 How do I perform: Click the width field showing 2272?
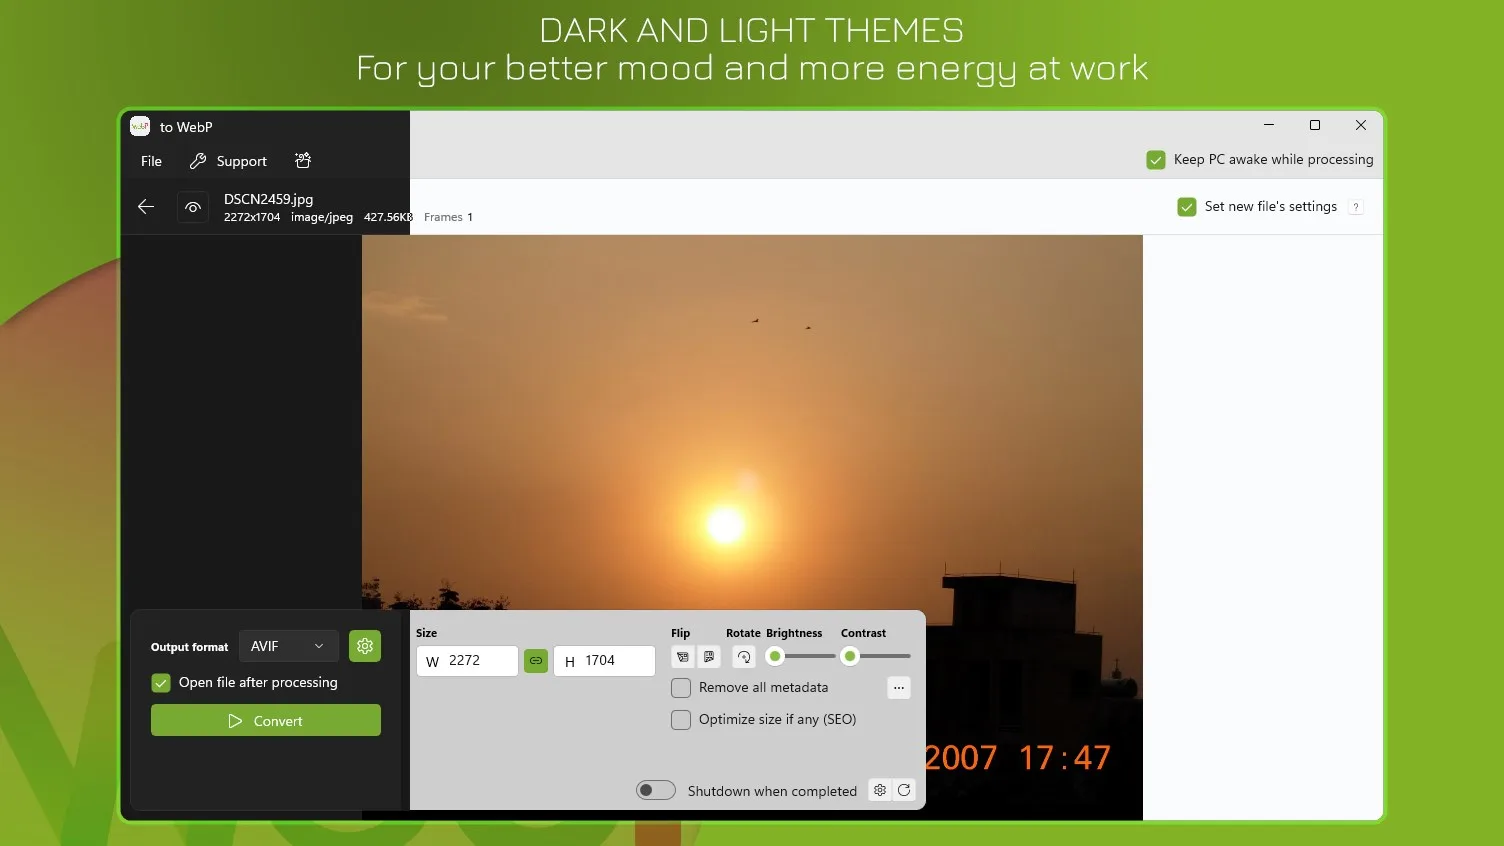point(467,661)
